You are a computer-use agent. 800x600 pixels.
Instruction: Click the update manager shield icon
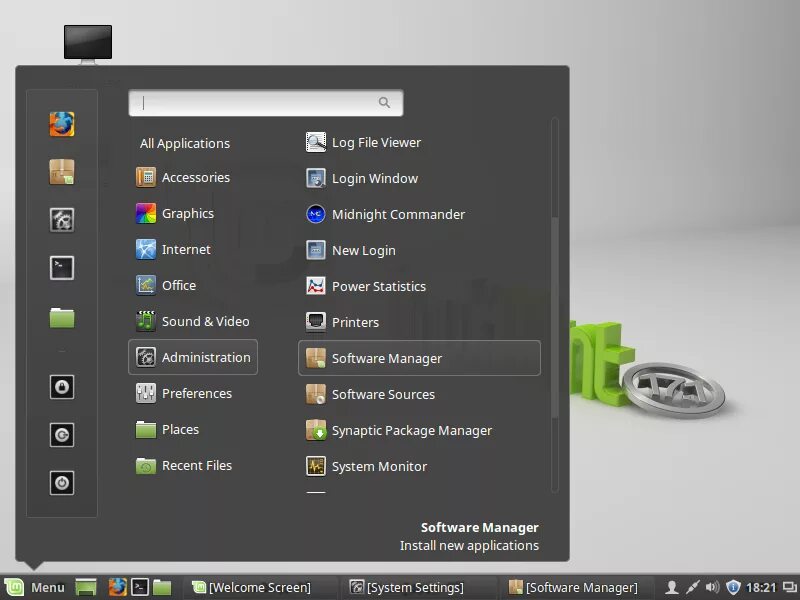733,587
